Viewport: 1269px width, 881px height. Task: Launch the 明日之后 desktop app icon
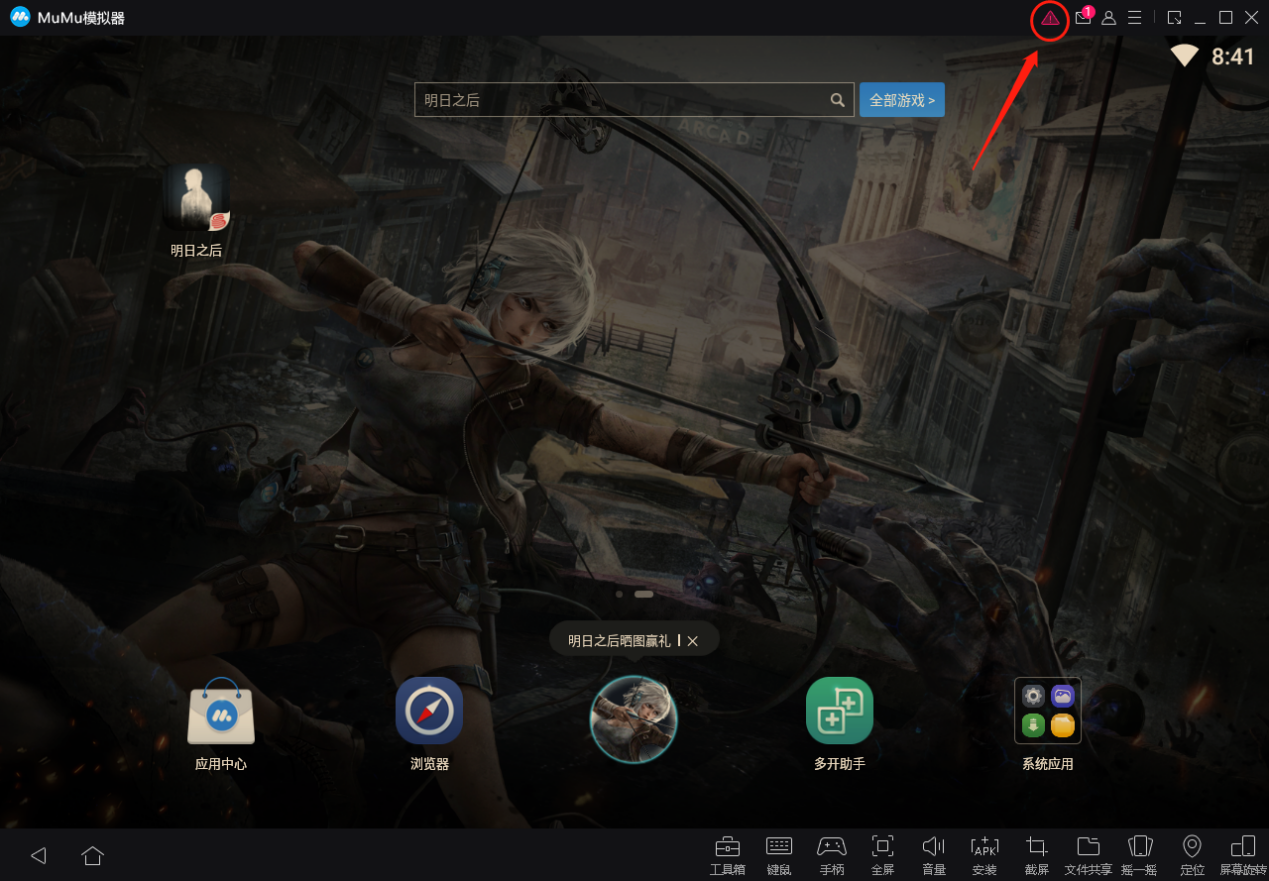pos(197,198)
